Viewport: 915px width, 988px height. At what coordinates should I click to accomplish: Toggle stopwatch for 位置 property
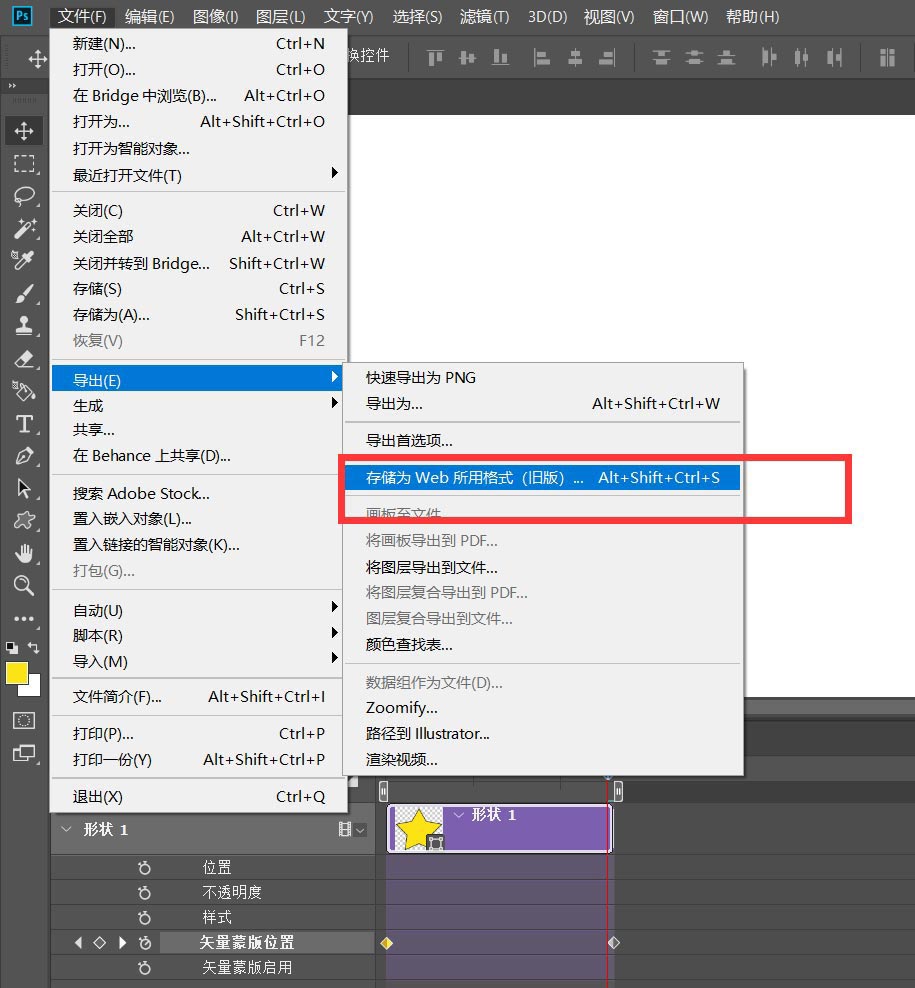pos(144,868)
